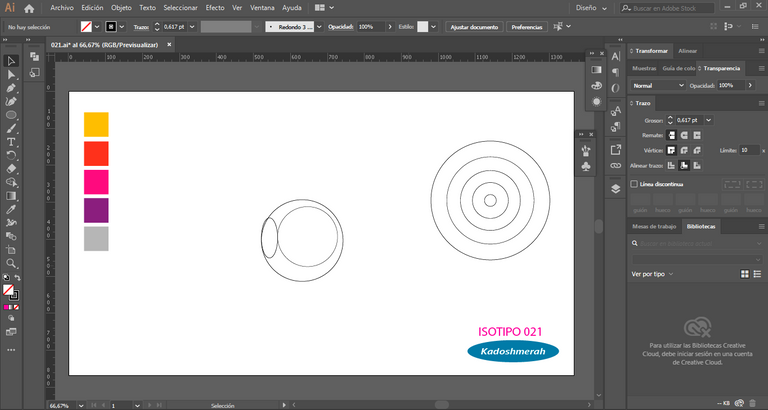Switch to the Muestras tab
Image resolution: width=768 pixels, height=410 pixels.
644,69
